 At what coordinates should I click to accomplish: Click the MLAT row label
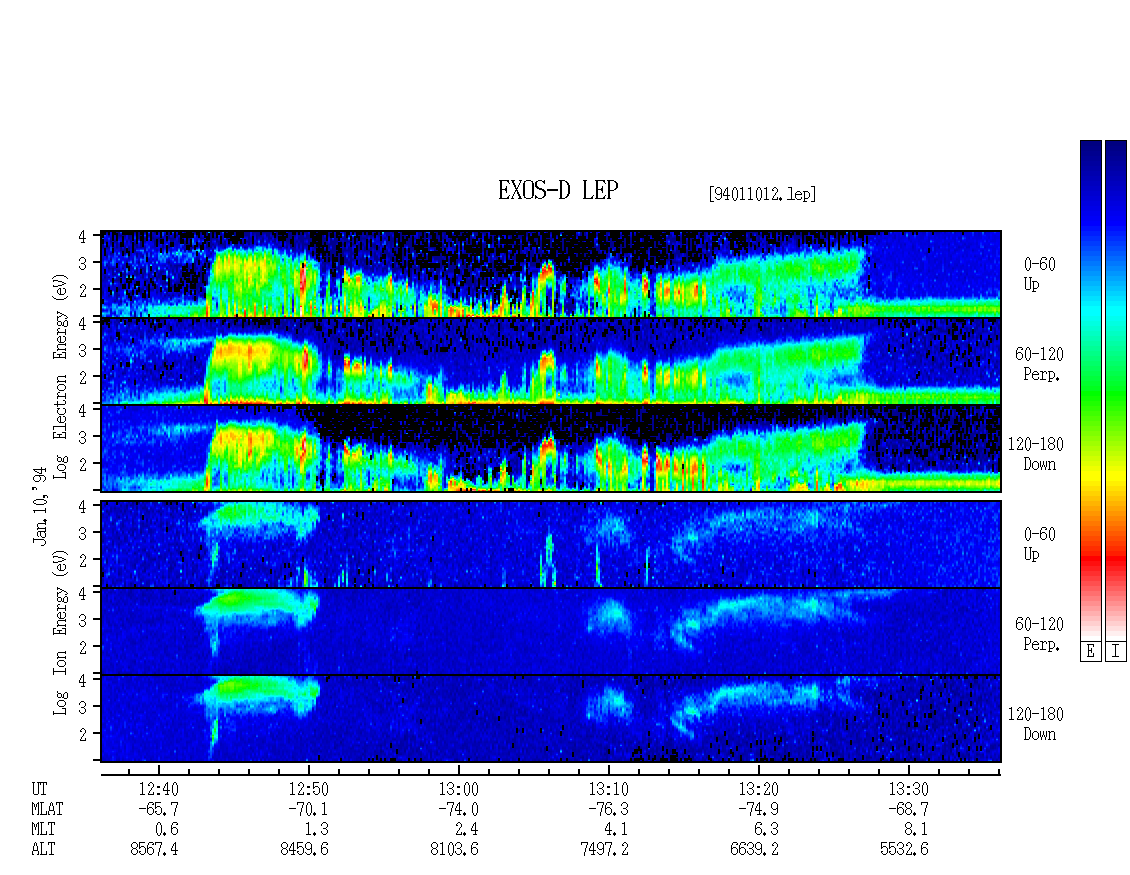47,809
